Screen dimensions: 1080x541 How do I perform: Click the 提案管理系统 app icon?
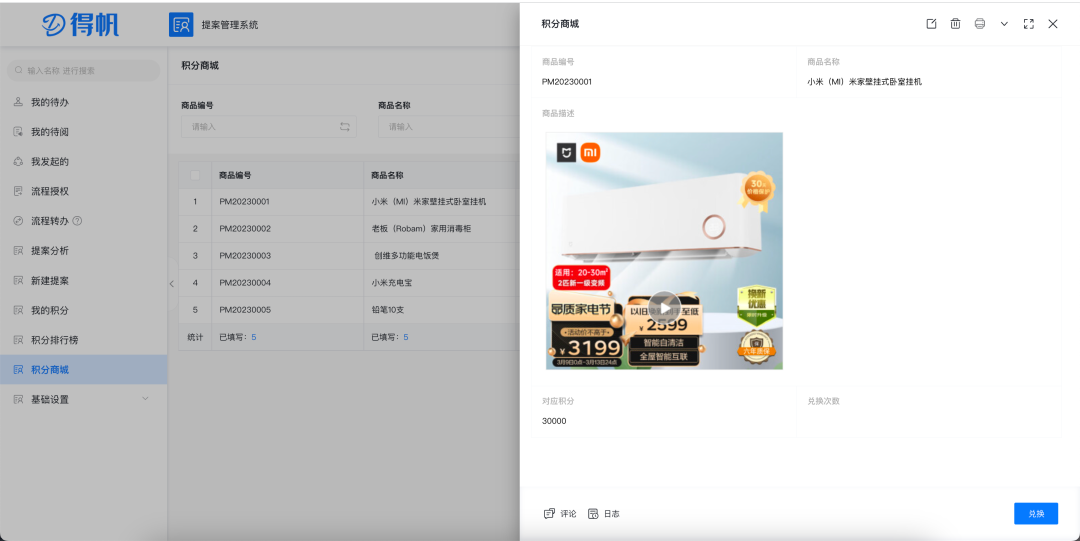[181, 25]
